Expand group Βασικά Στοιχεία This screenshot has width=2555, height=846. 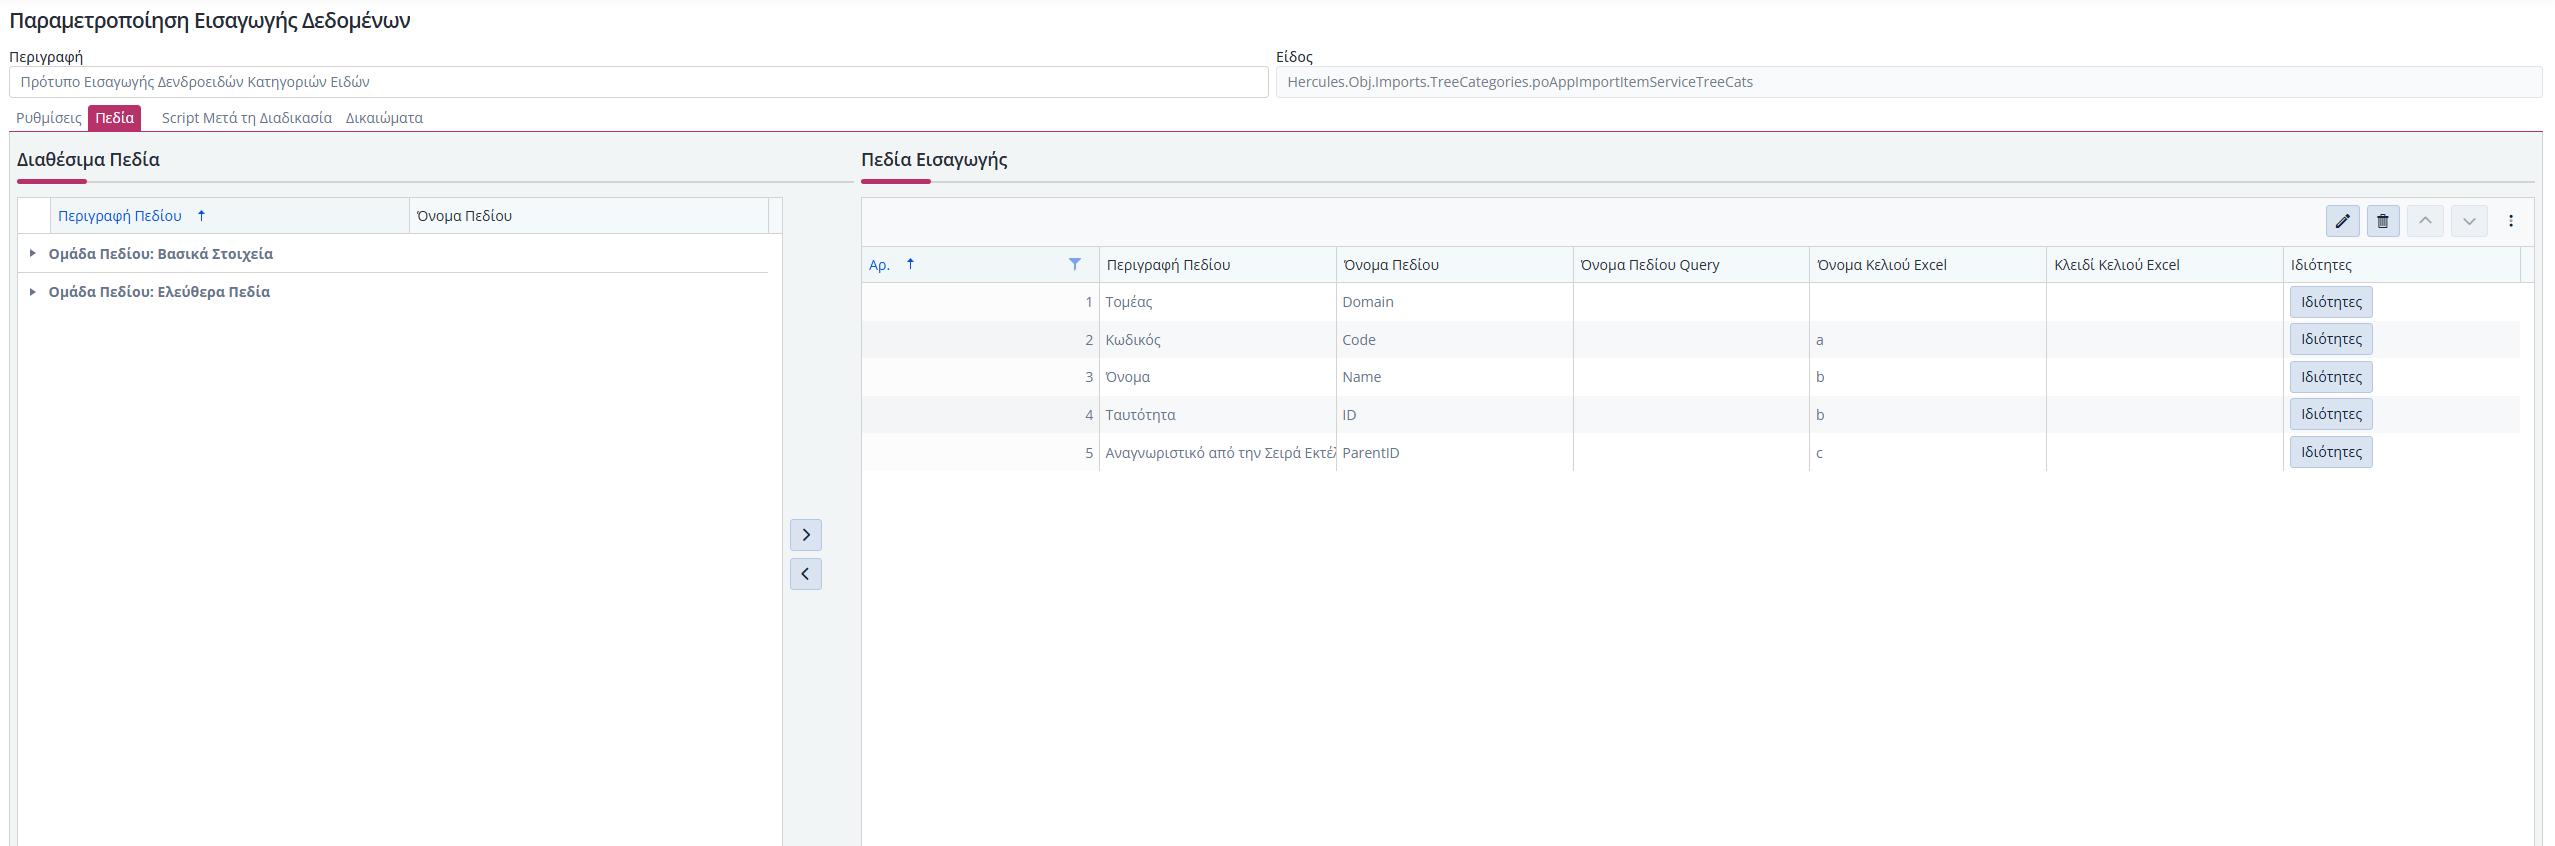(x=33, y=254)
